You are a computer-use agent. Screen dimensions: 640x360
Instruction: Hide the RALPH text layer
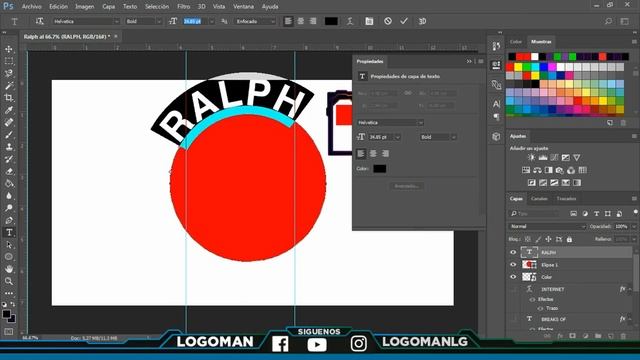513,252
